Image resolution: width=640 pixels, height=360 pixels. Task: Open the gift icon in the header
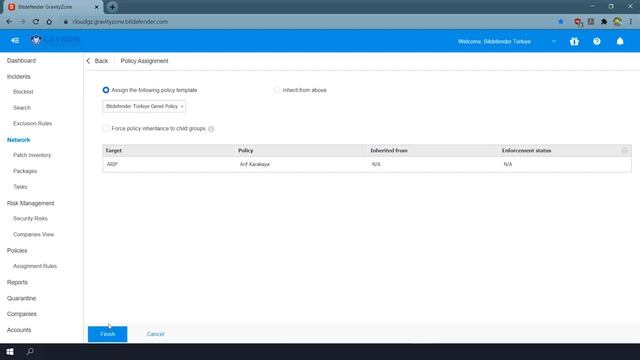point(574,41)
